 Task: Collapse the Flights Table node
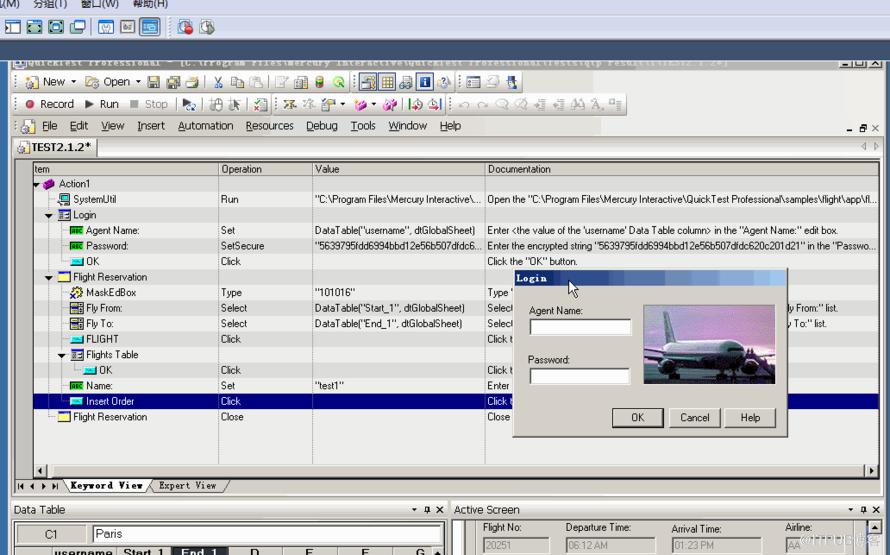pyautogui.click(x=62, y=355)
